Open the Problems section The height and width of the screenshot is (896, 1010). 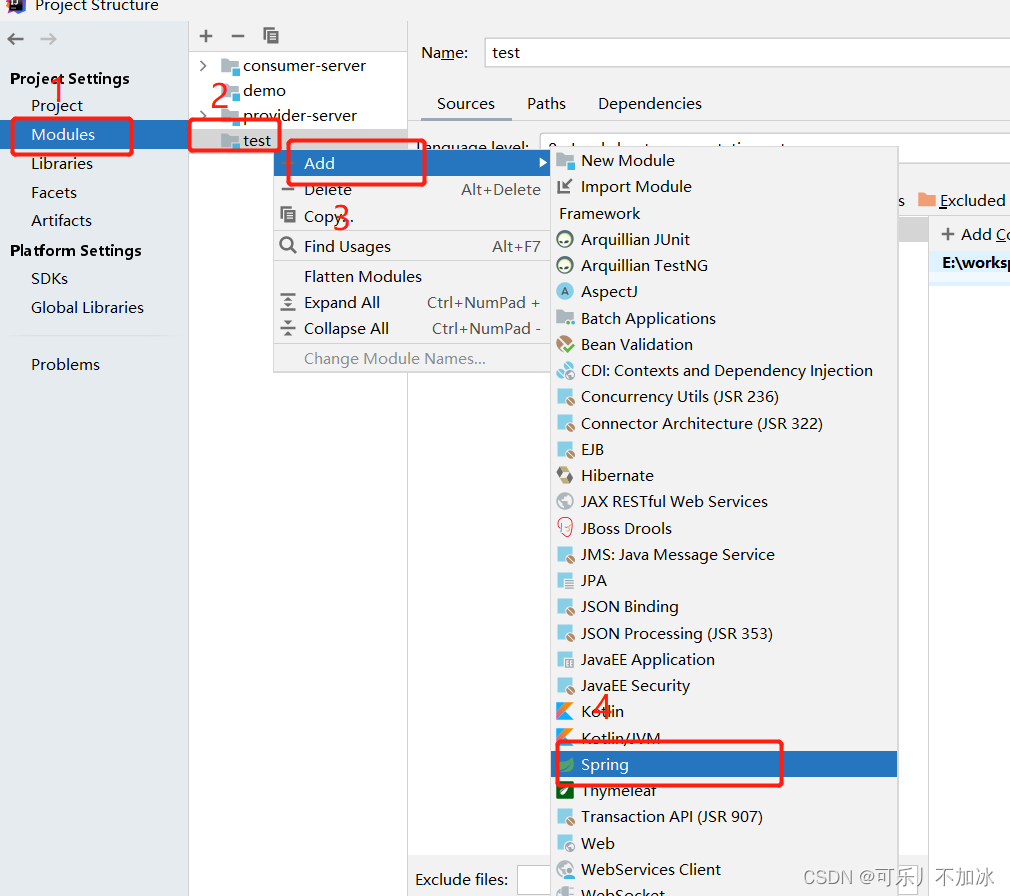(x=66, y=365)
